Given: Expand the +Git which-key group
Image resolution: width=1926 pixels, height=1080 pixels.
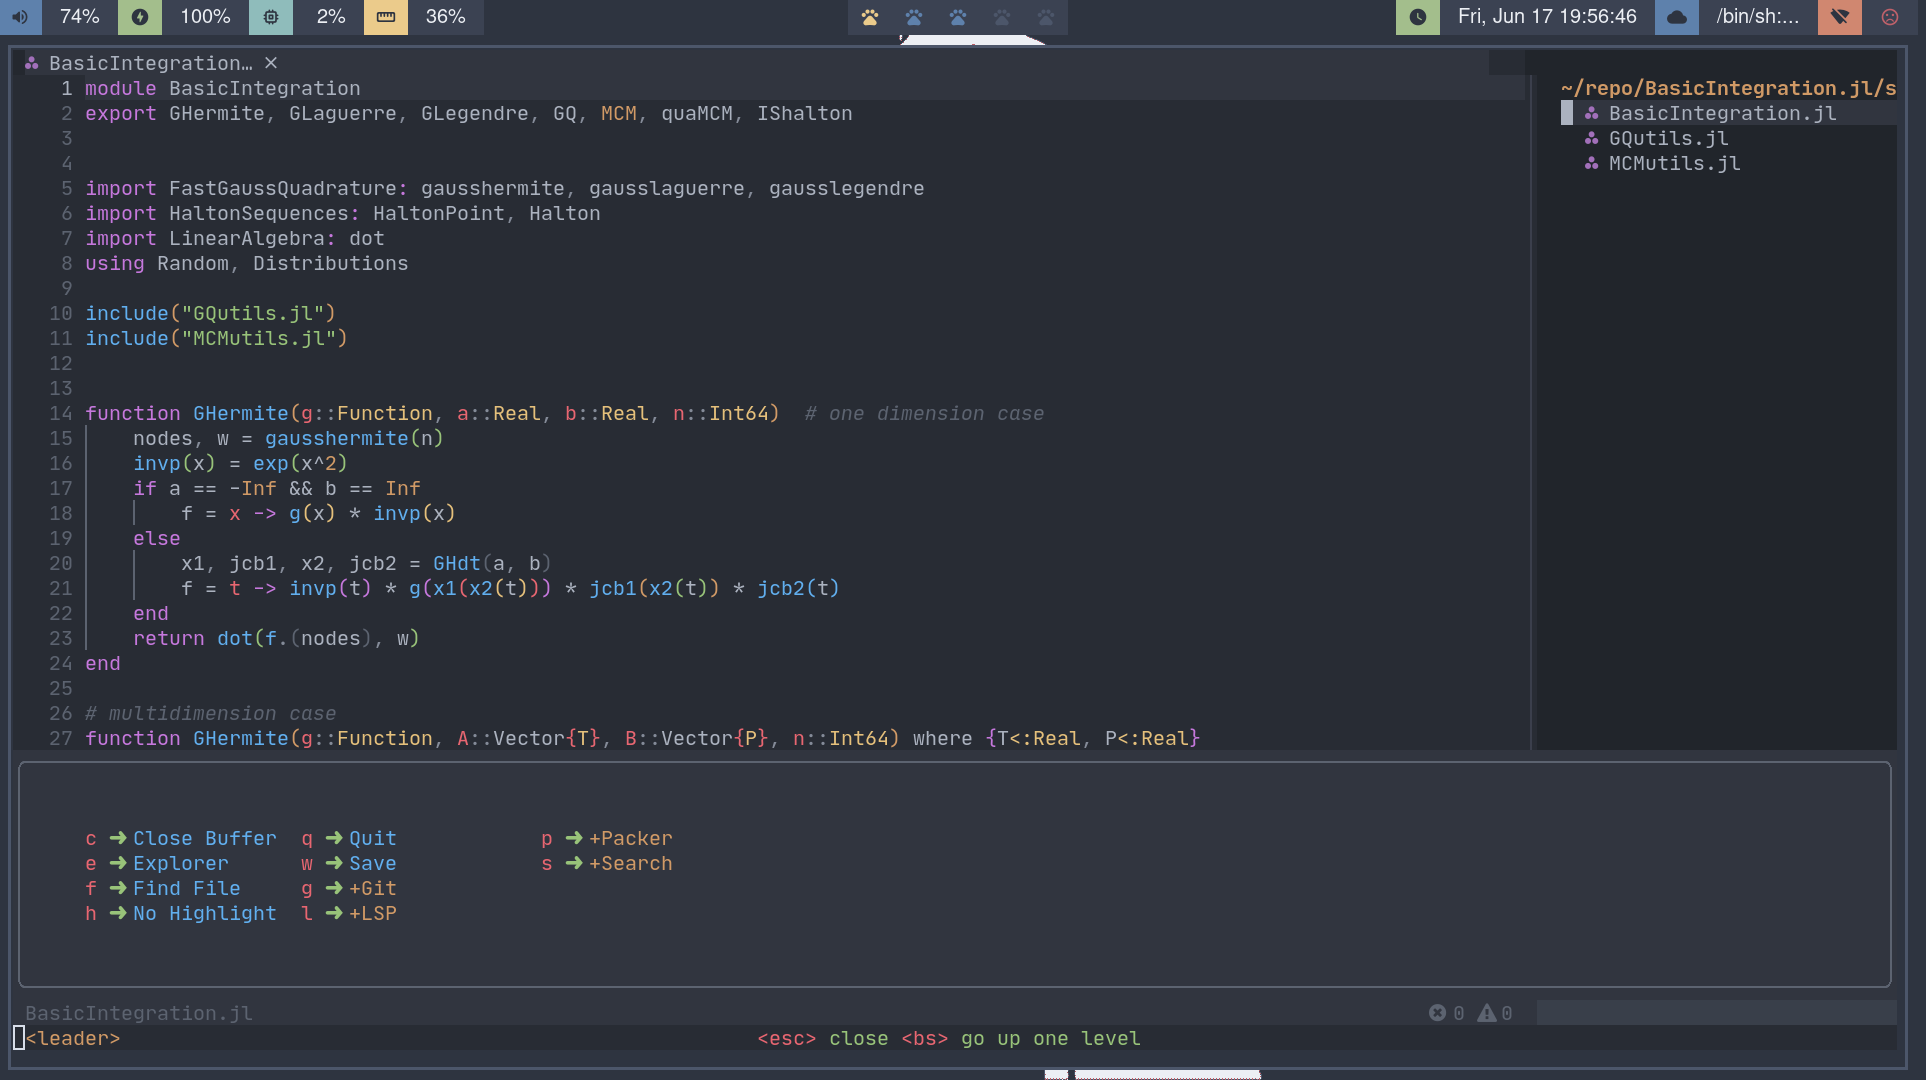Looking at the screenshot, I should click(372, 888).
